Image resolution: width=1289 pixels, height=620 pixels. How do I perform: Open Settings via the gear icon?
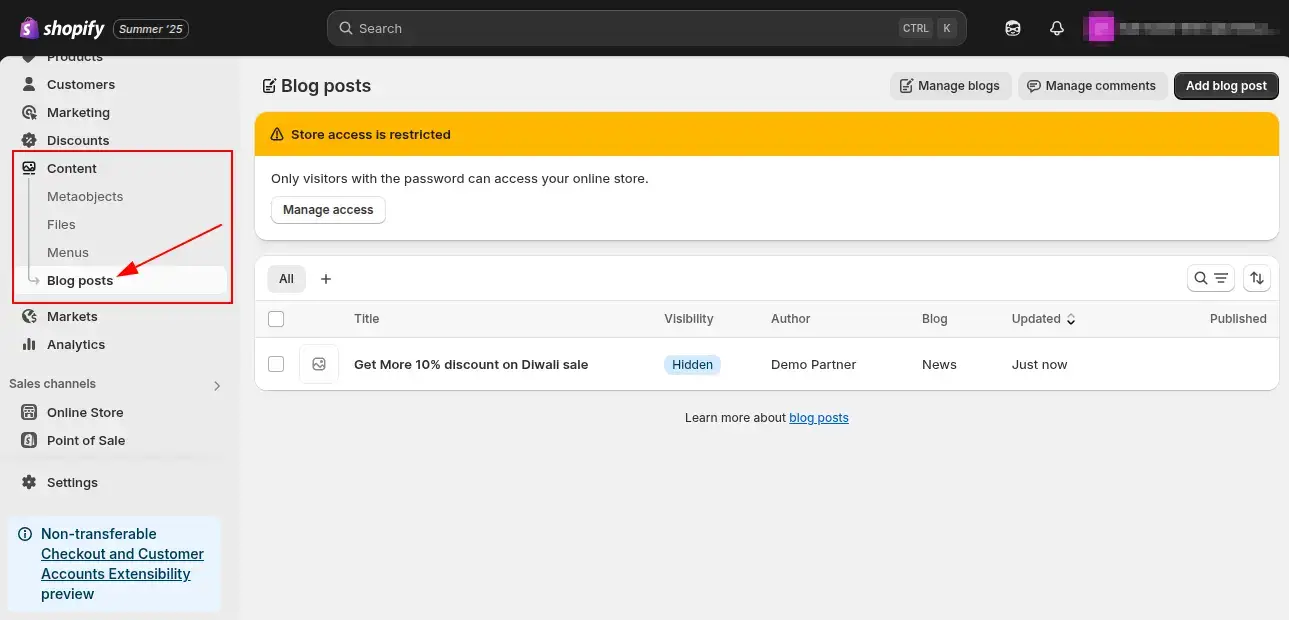coord(29,482)
